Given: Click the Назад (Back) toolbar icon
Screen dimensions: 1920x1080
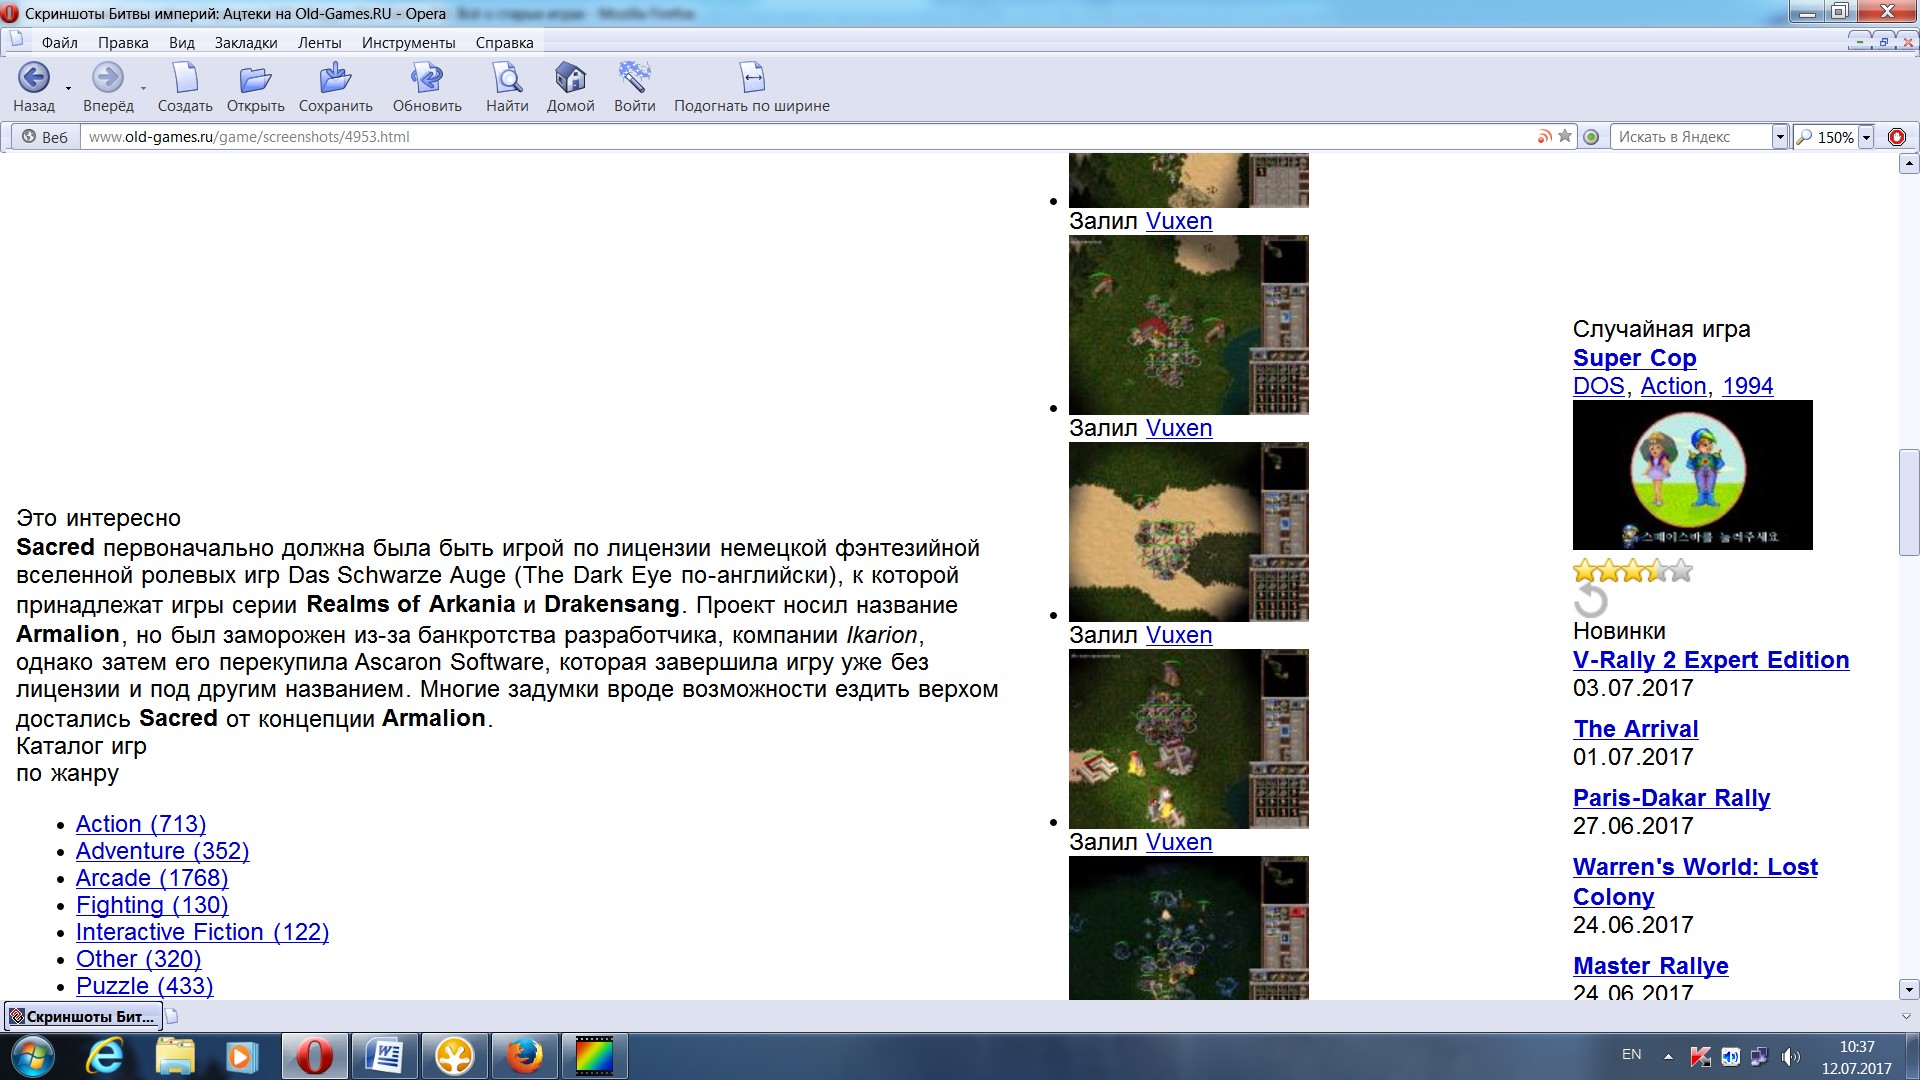Looking at the screenshot, I should point(33,78).
